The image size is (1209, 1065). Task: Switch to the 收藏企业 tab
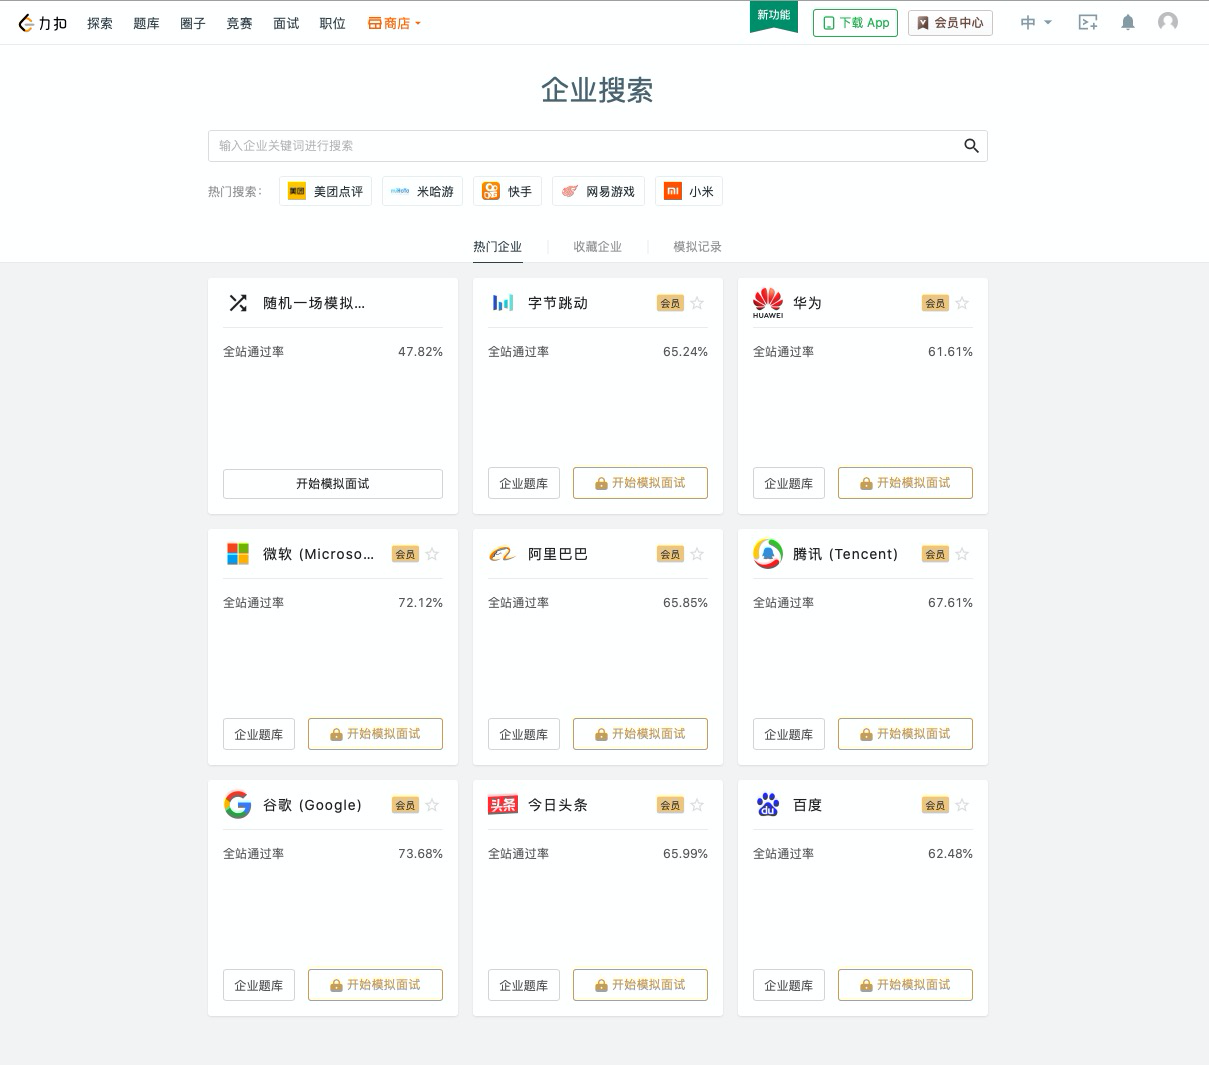pyautogui.click(x=597, y=246)
